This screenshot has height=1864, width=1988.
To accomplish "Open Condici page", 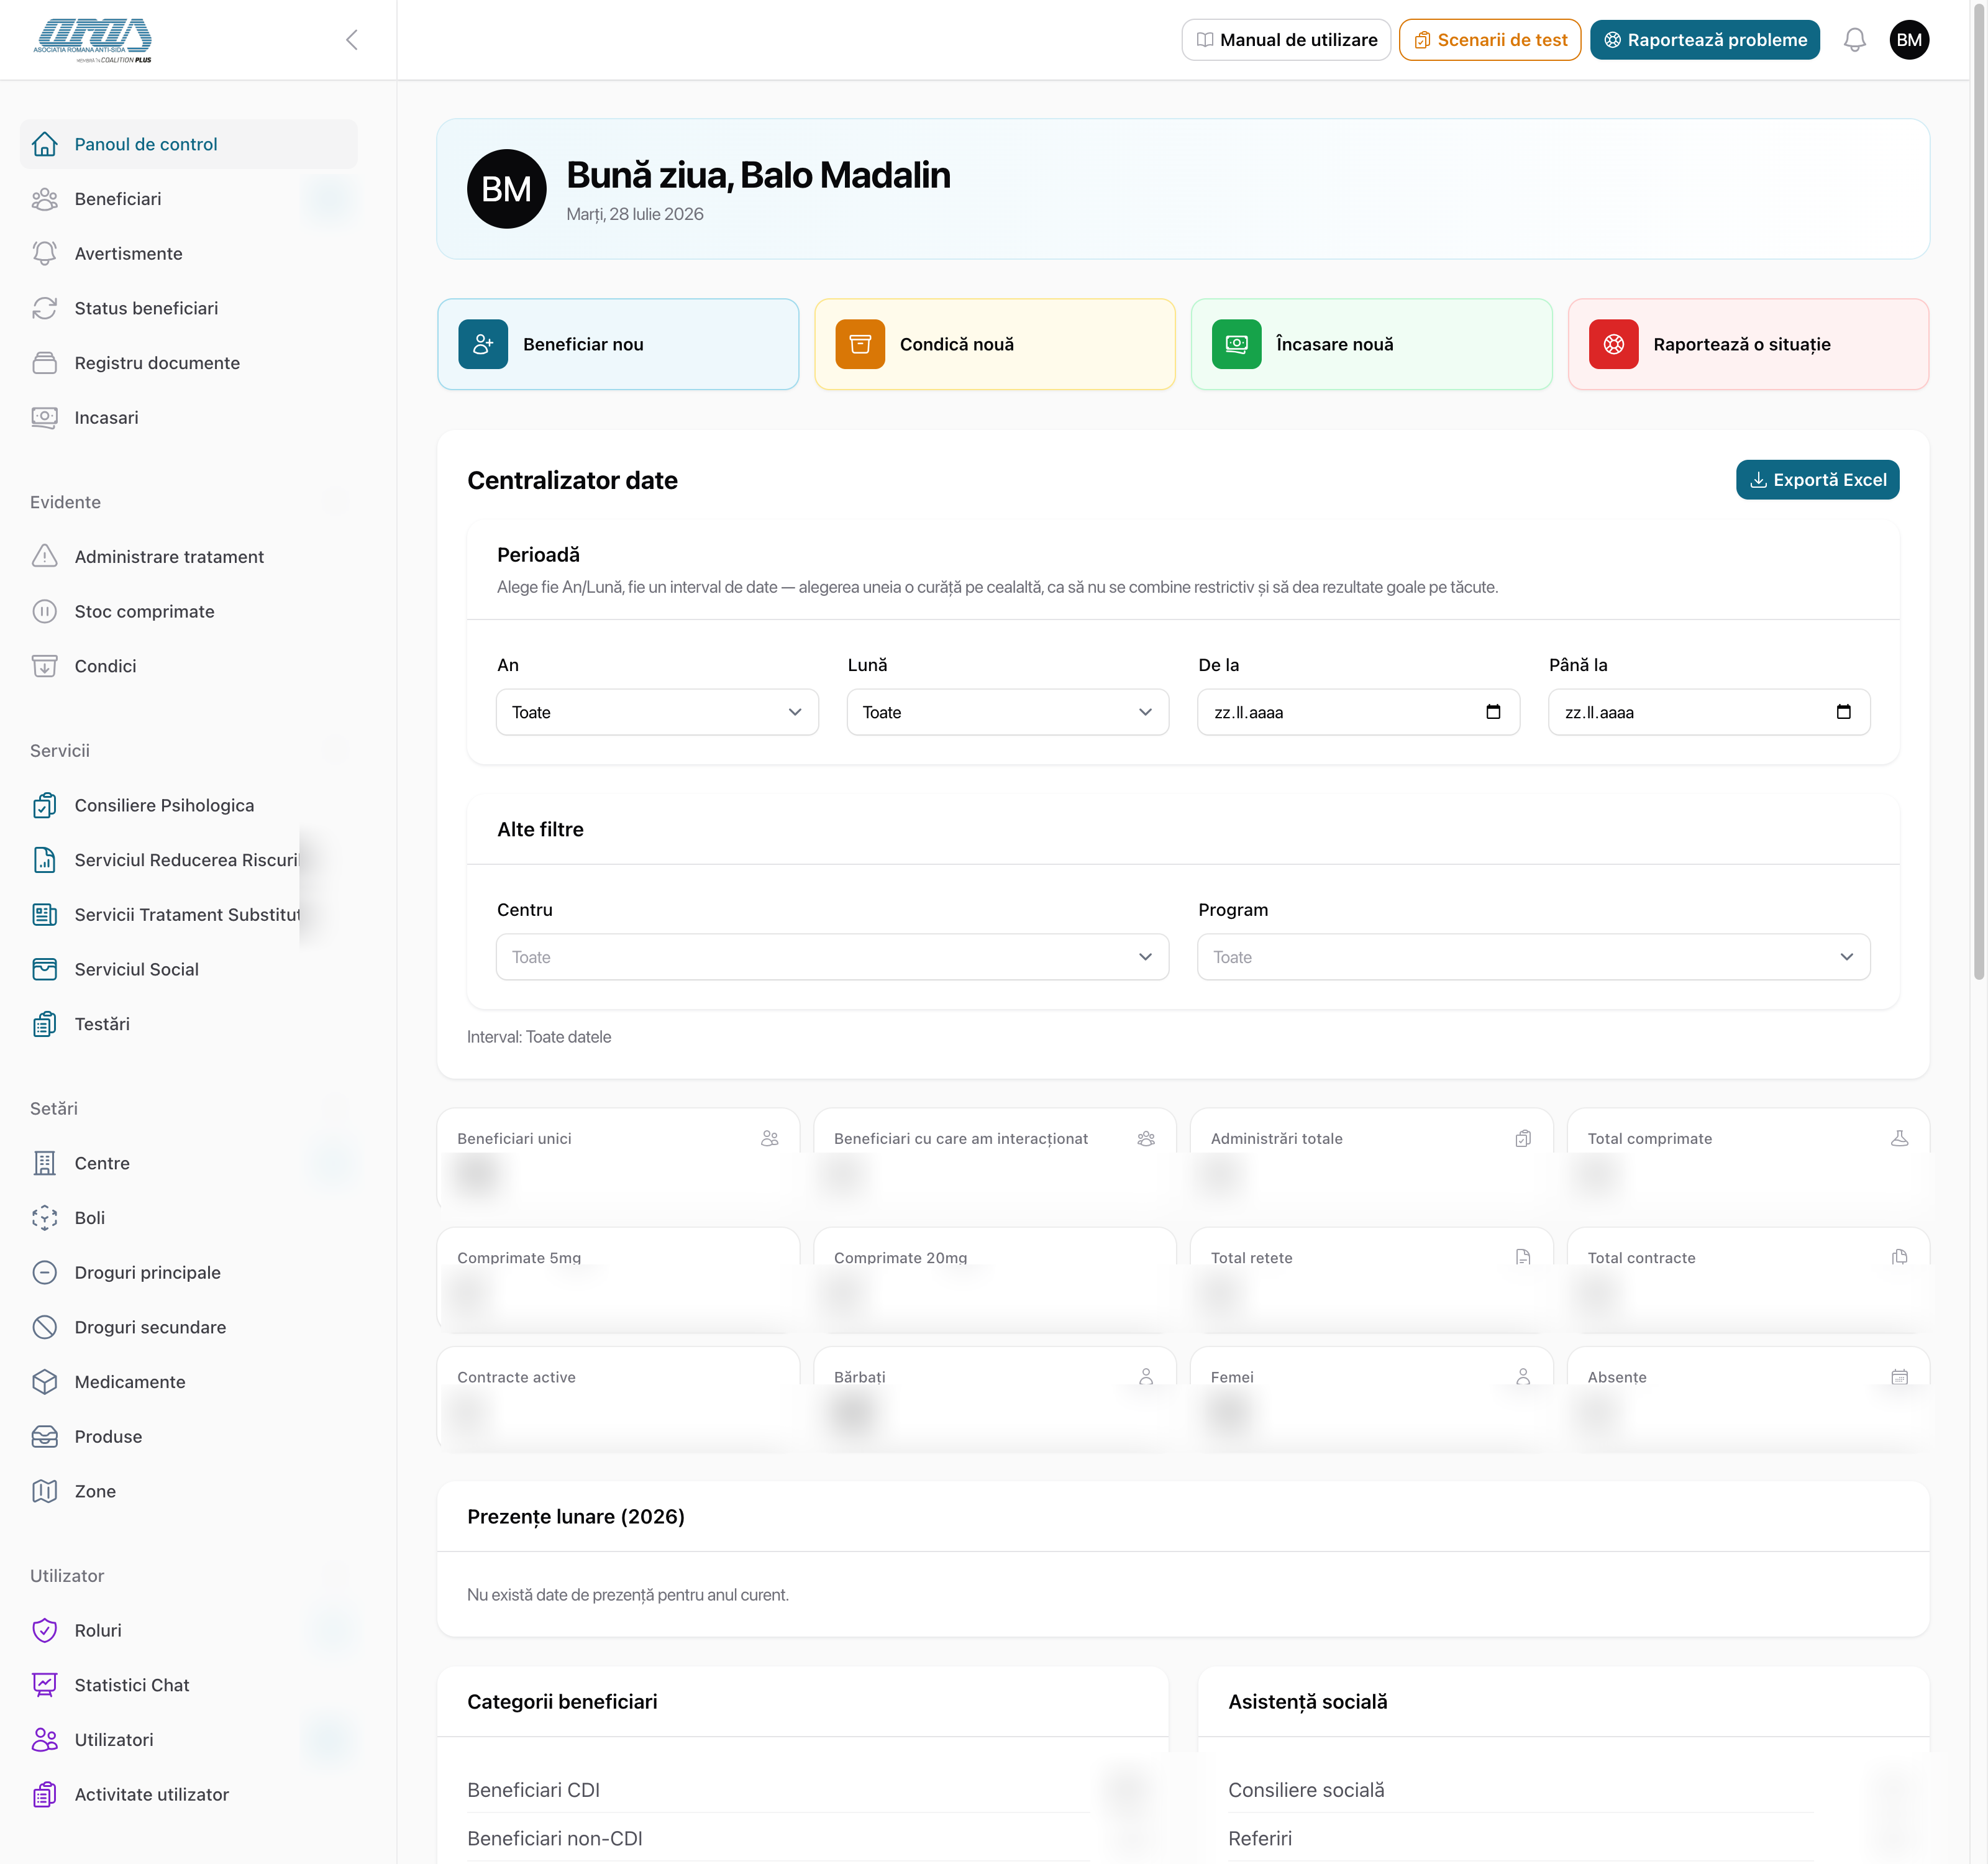I will coord(188,666).
